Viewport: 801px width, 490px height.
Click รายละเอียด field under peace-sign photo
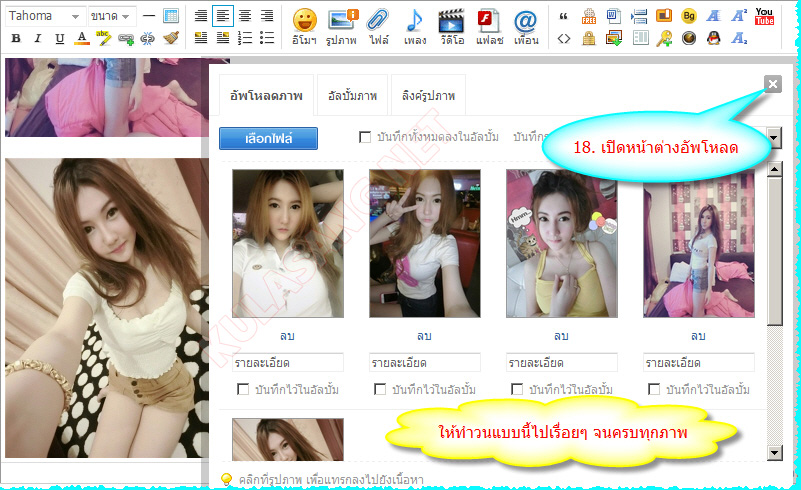tap(425, 363)
